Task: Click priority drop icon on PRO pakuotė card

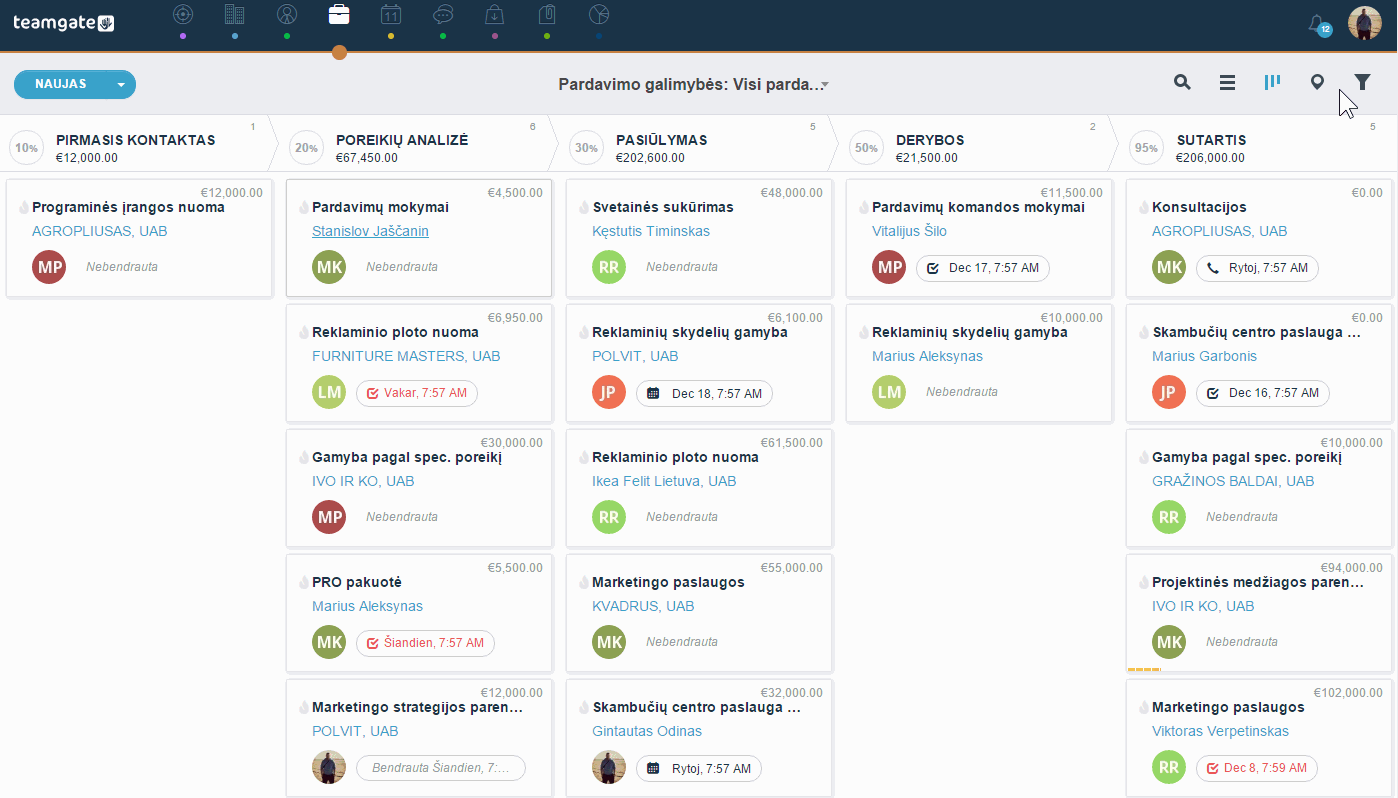Action: tap(304, 583)
